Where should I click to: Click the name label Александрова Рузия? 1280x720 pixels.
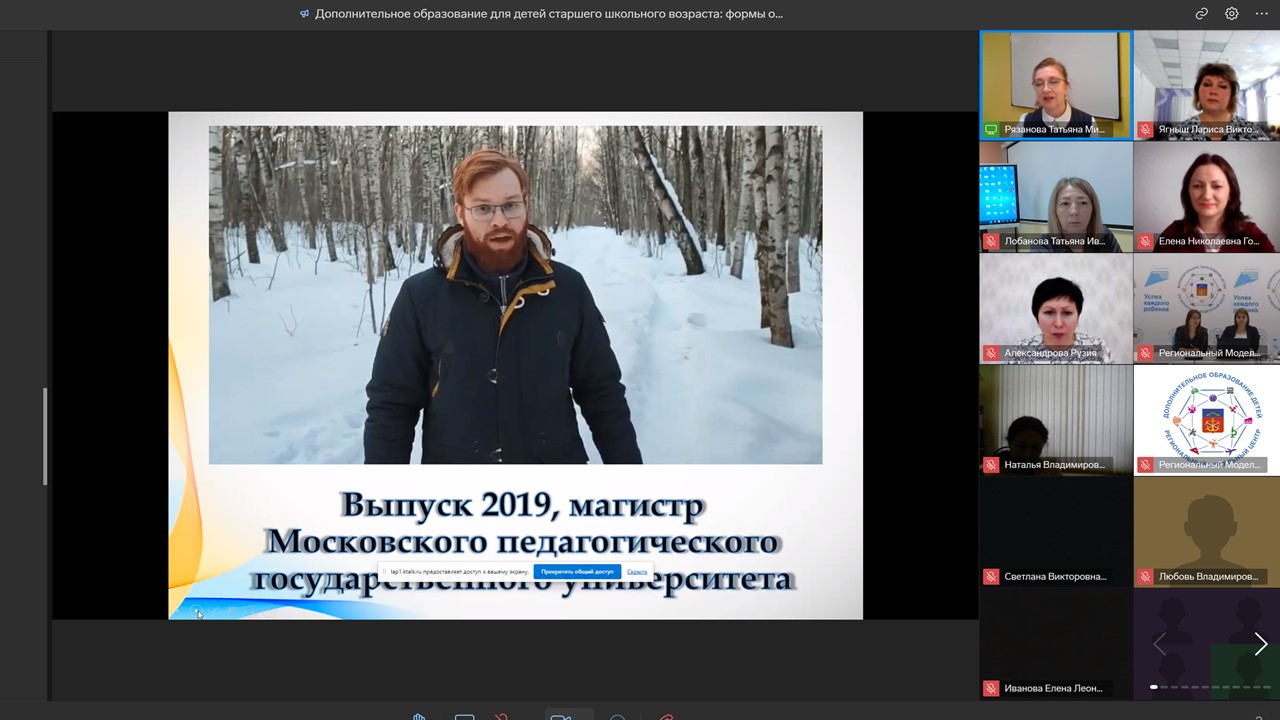[x=1050, y=353]
